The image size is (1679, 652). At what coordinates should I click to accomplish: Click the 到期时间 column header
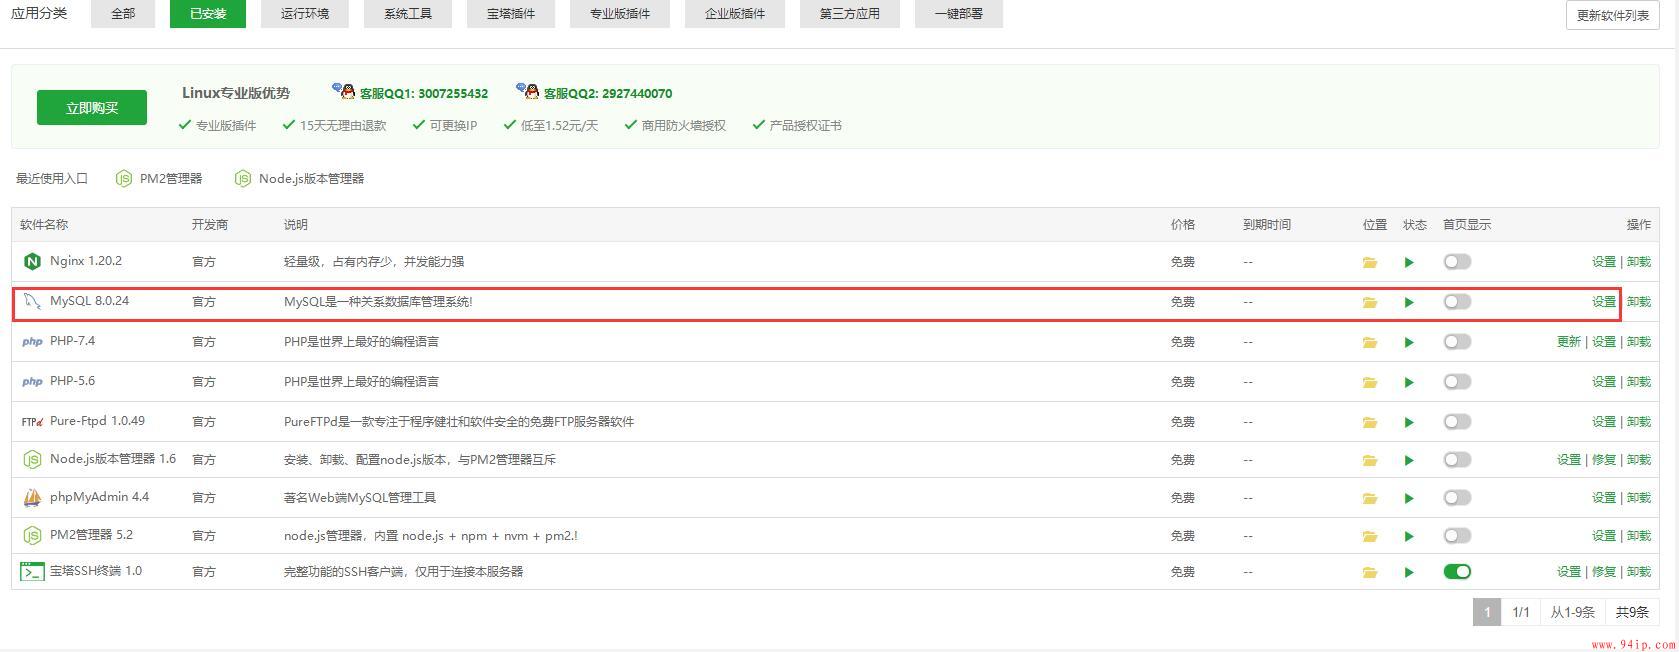coord(1267,225)
